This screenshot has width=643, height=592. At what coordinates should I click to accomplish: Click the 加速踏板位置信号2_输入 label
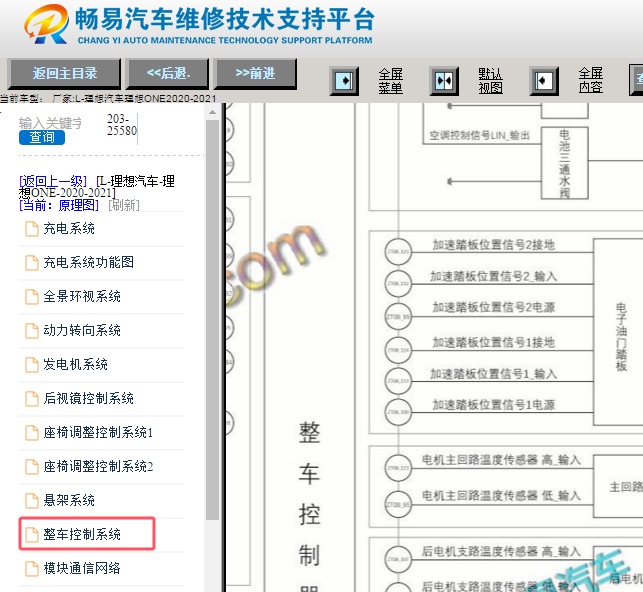tap(493, 276)
